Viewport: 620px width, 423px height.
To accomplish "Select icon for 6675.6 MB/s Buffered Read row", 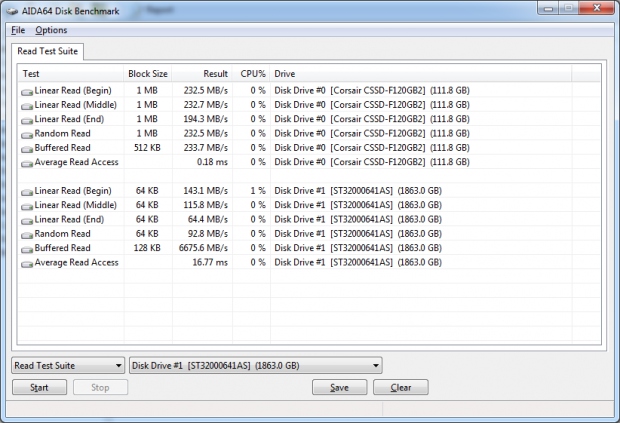I will coord(27,249).
